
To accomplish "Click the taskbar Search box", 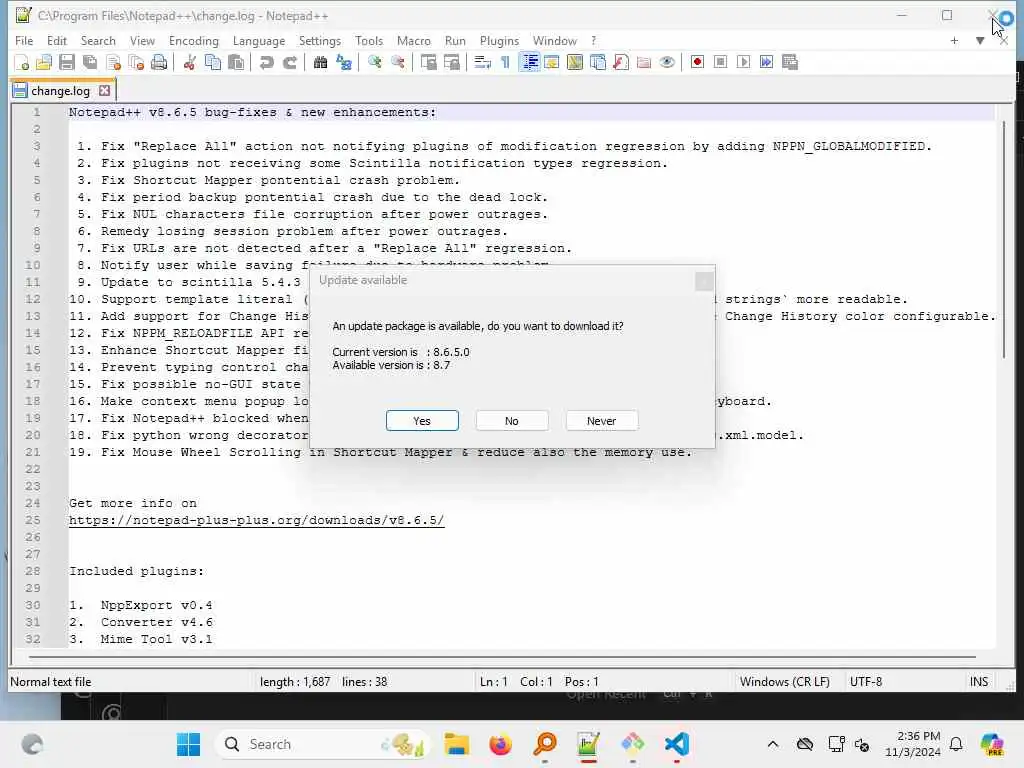I will (323, 744).
